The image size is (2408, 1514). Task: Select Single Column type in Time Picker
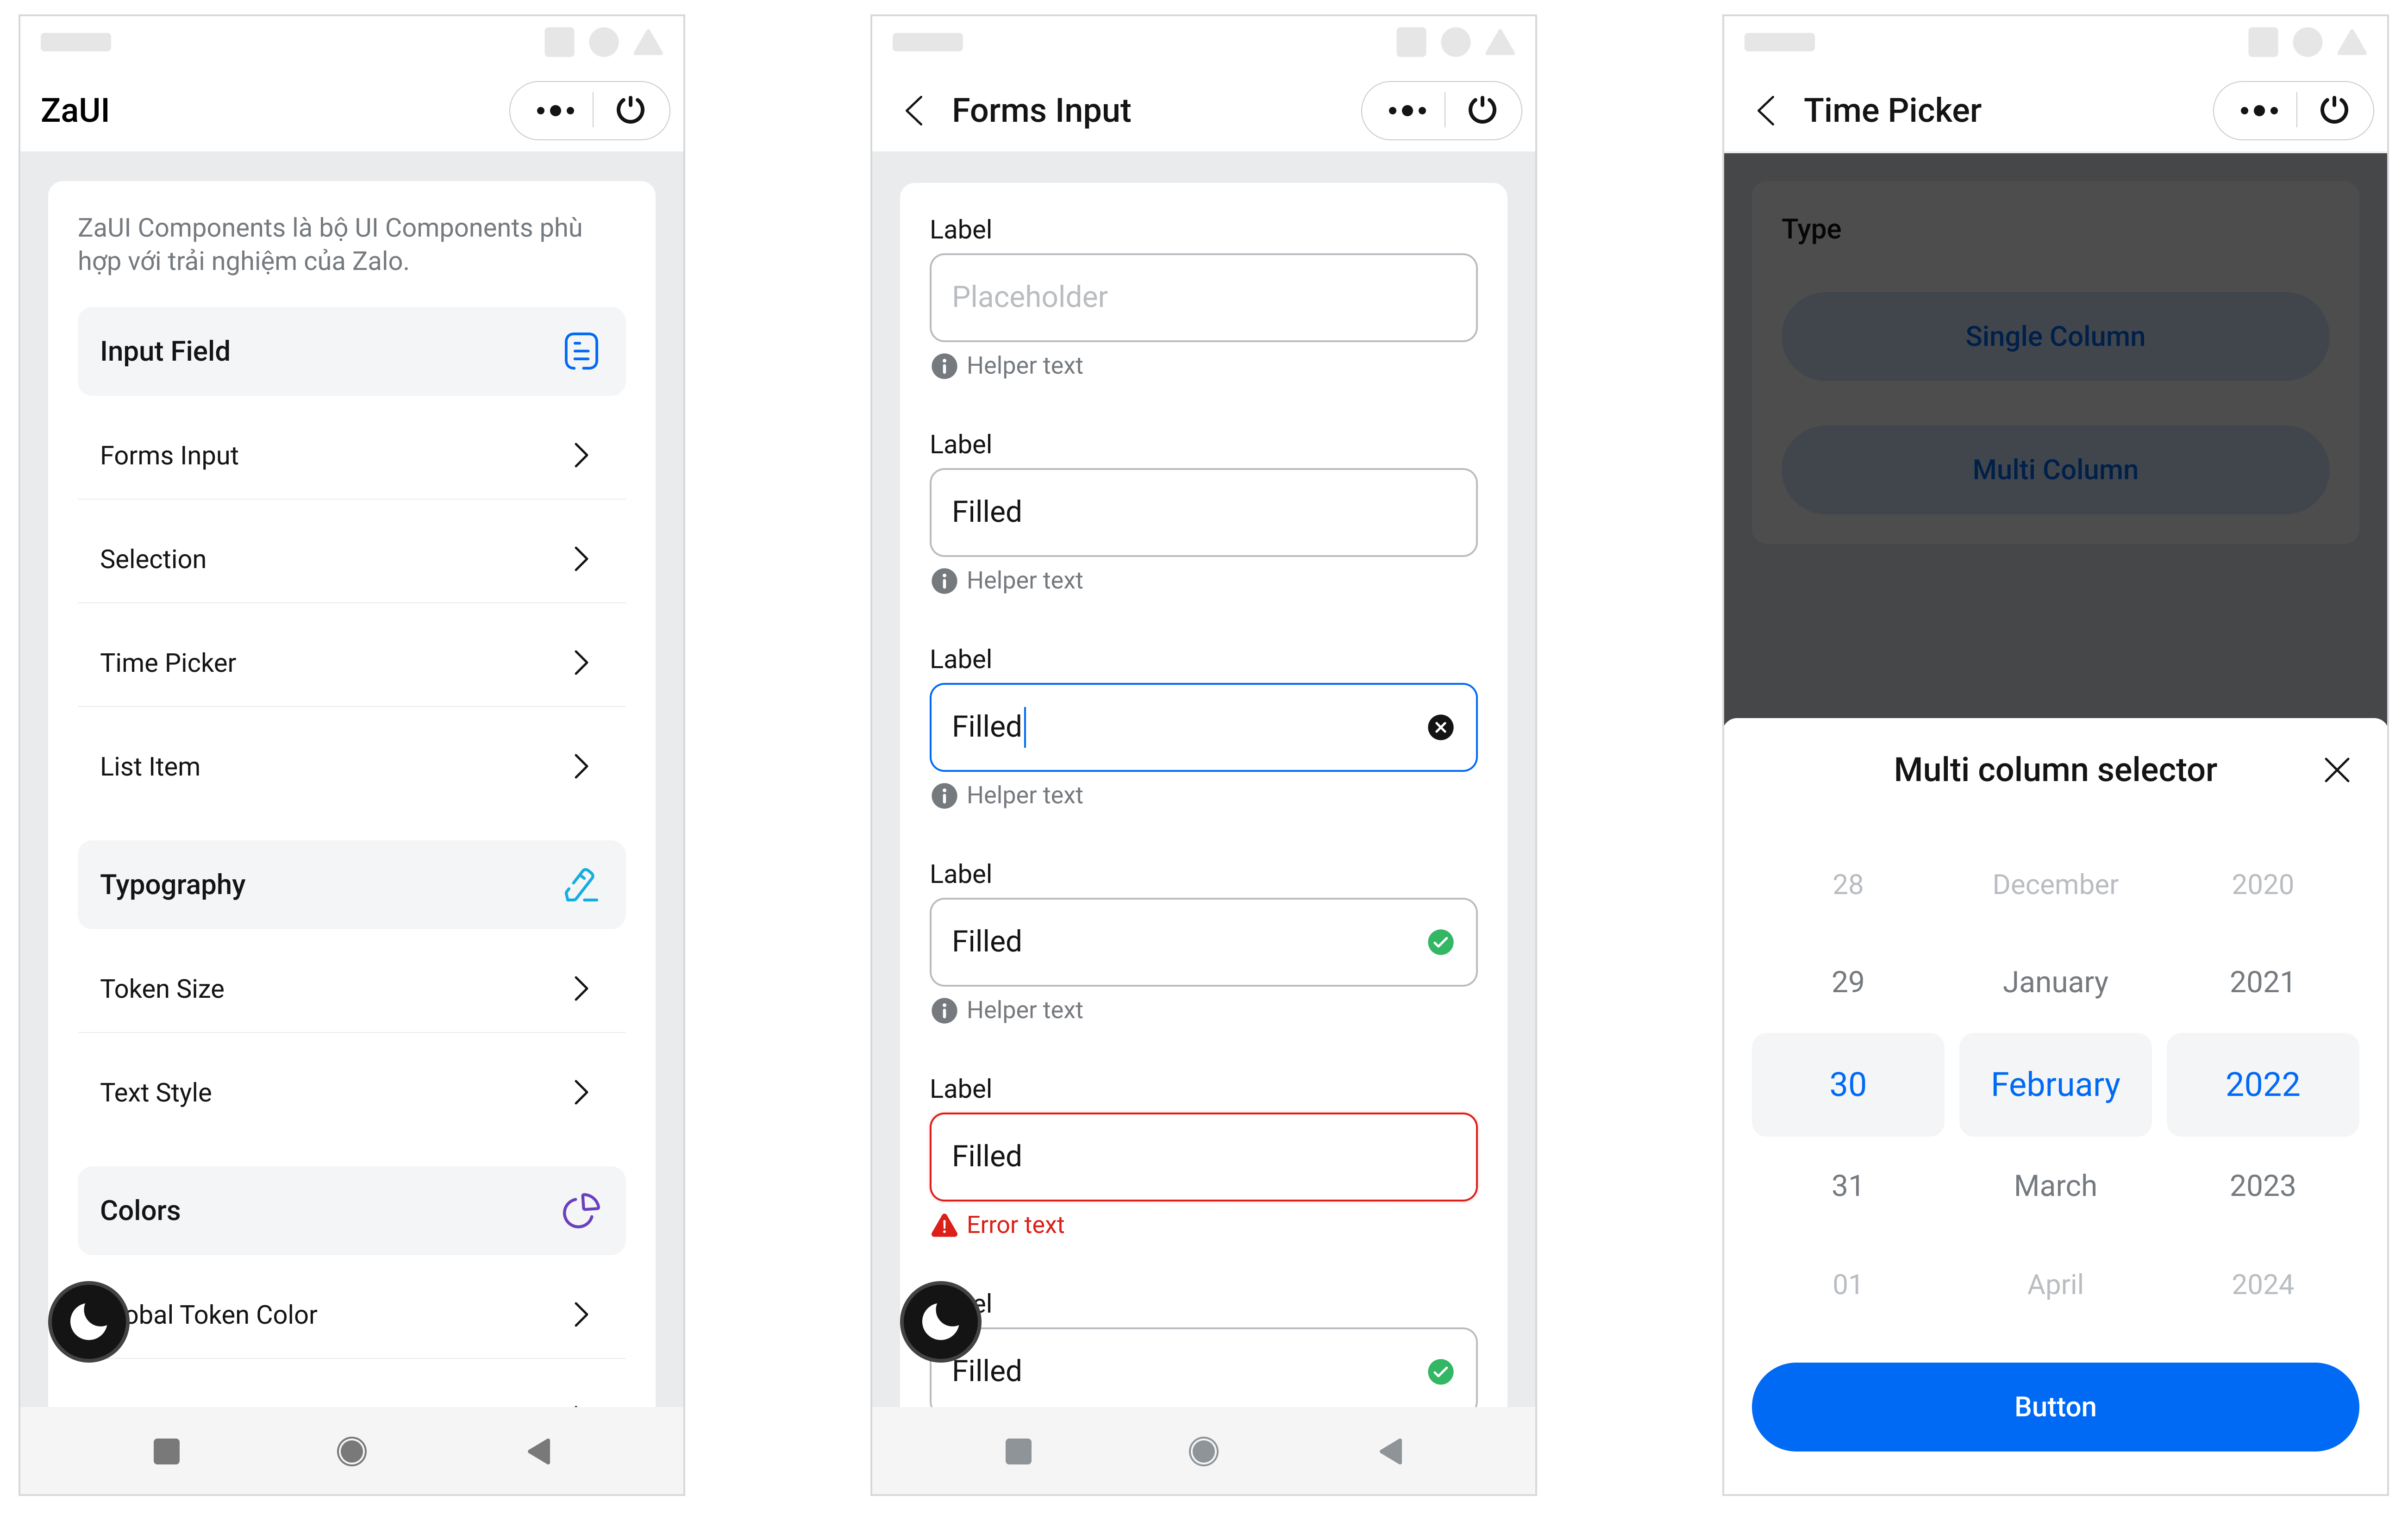tap(2054, 335)
